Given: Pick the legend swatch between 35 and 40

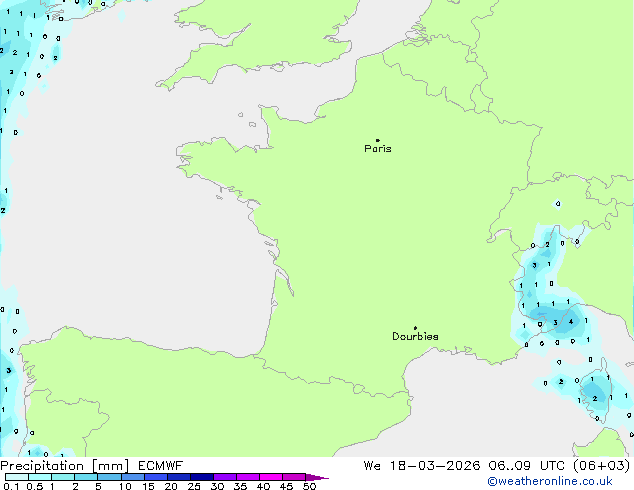Looking at the screenshot, I should (248, 477).
